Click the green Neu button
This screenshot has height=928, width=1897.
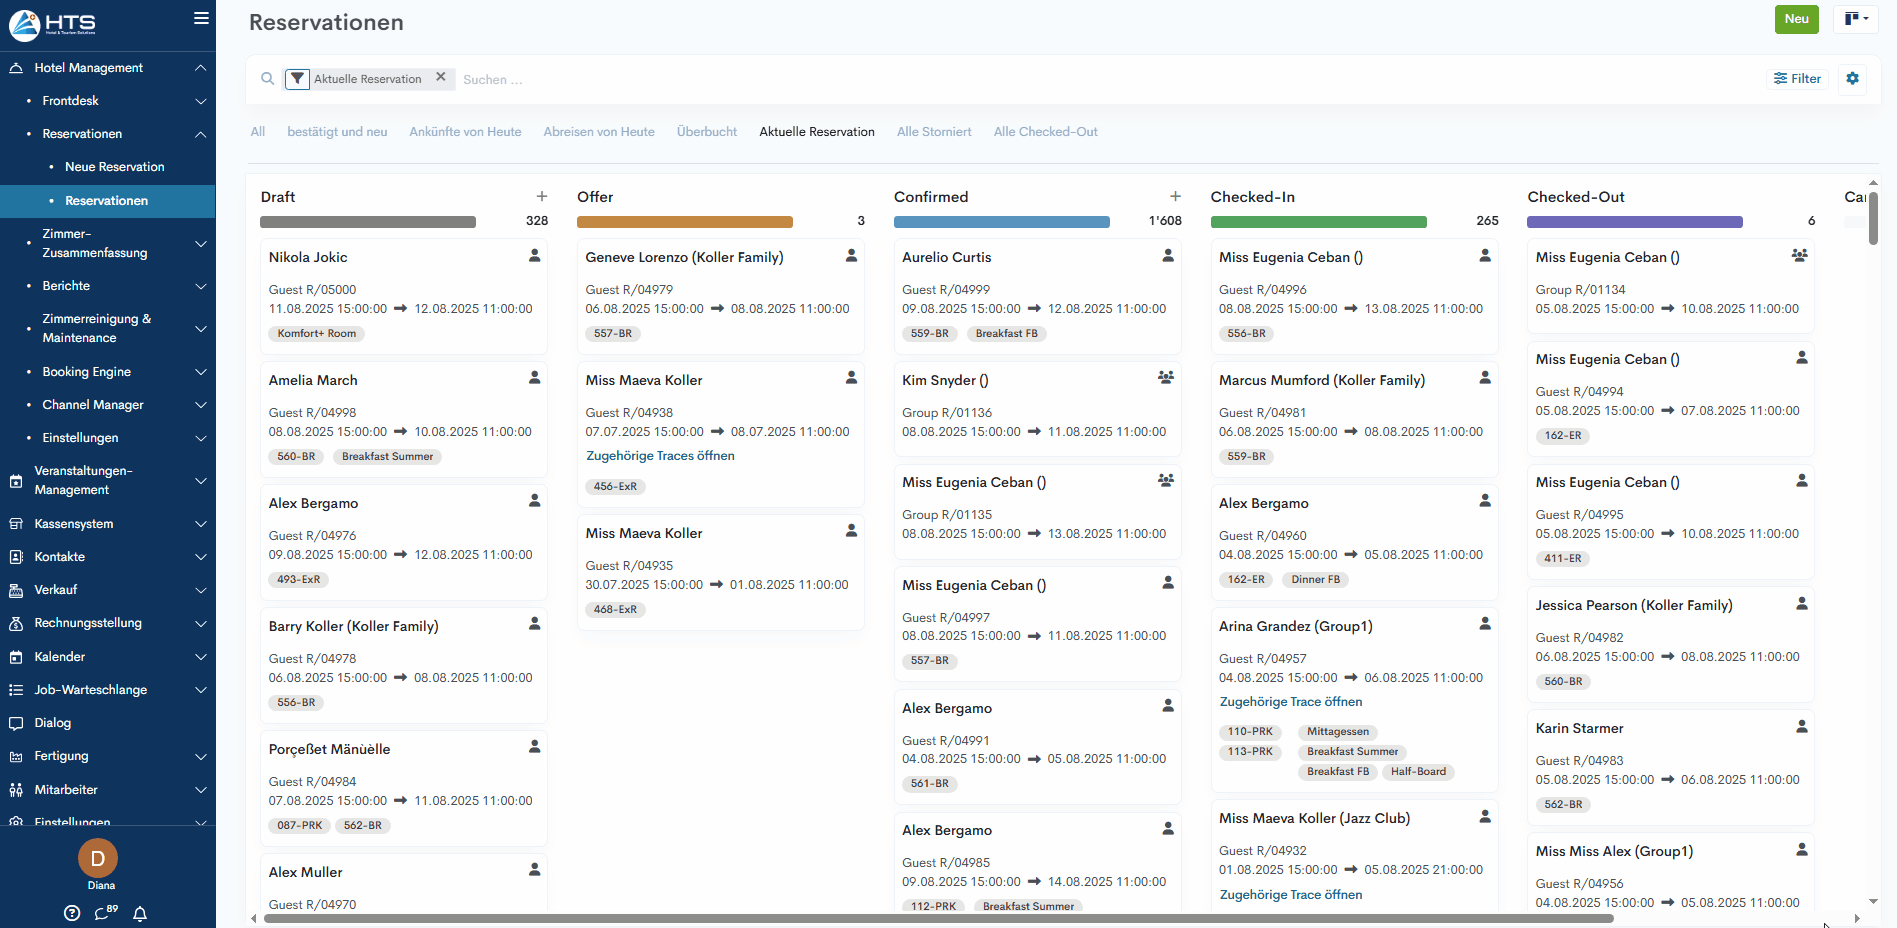1796,19
